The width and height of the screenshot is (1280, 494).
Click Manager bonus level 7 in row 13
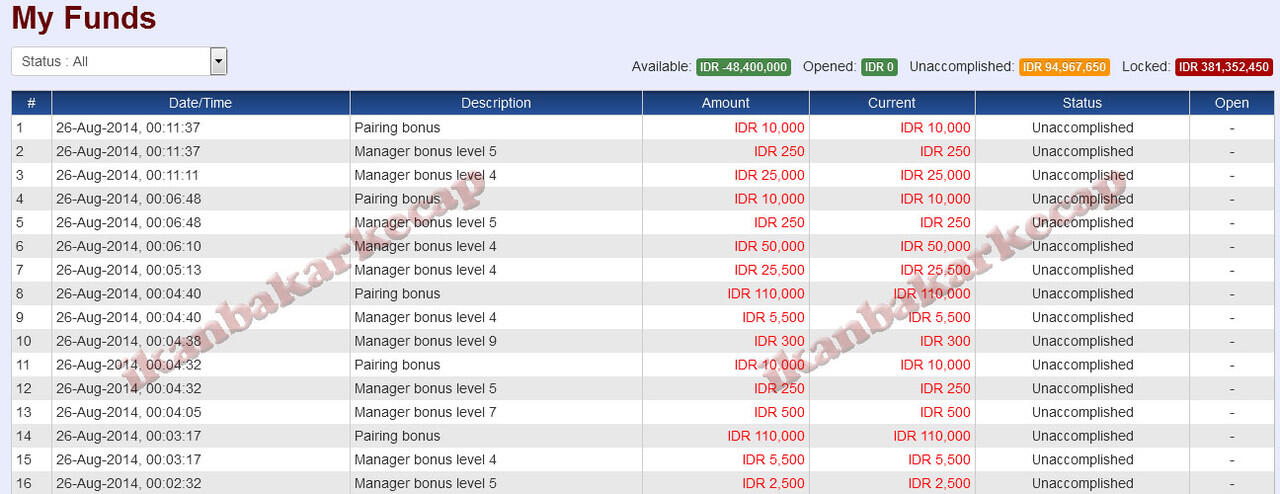(x=425, y=412)
